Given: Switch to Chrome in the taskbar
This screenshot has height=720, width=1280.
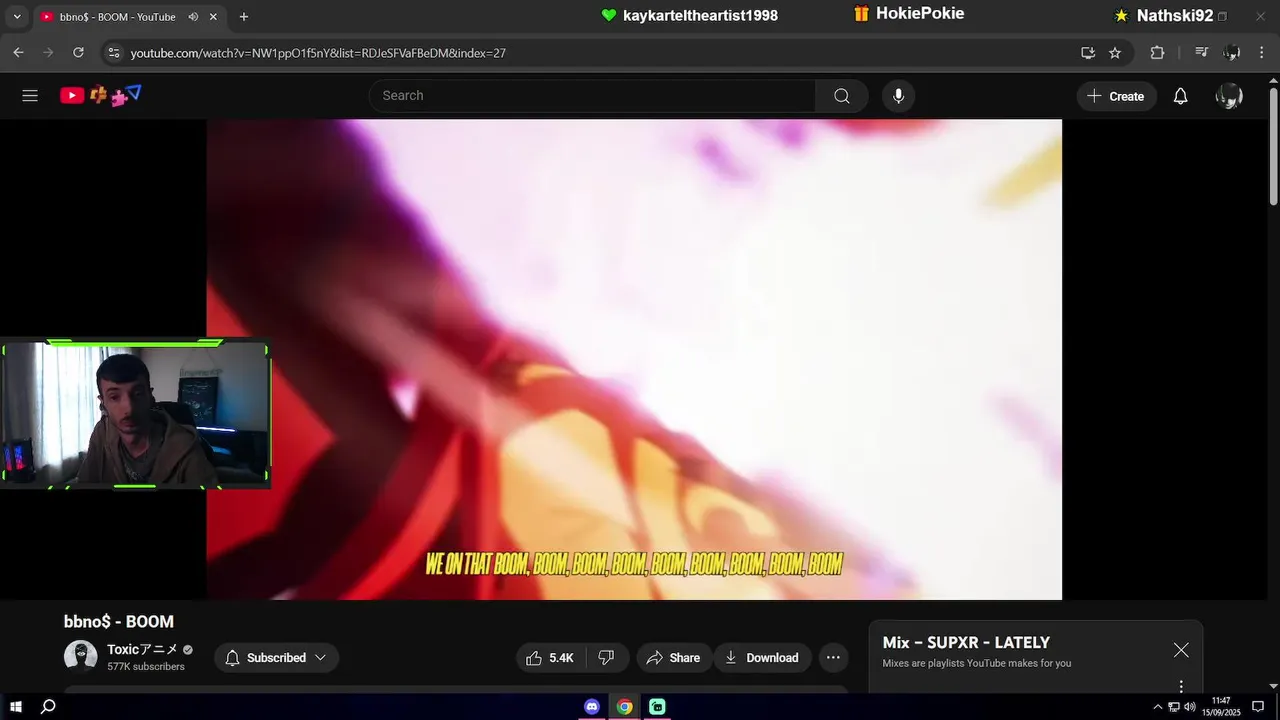Looking at the screenshot, I should point(624,706).
